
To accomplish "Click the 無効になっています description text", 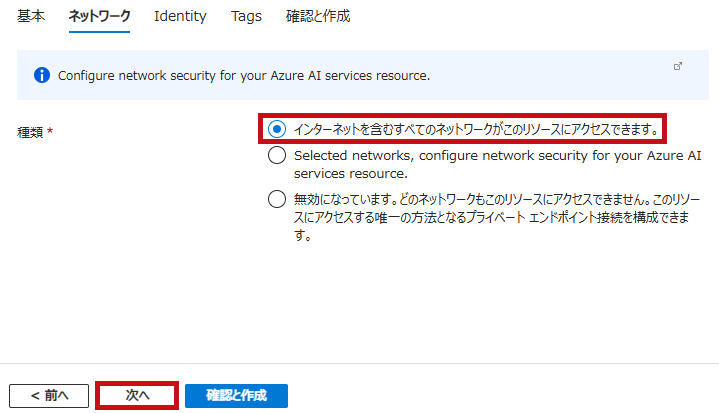I will 497,217.
